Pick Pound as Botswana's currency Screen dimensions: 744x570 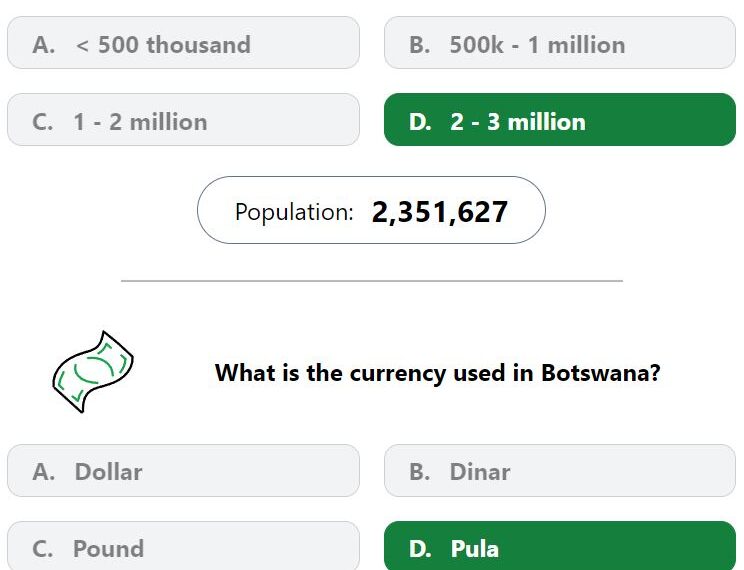(183, 546)
